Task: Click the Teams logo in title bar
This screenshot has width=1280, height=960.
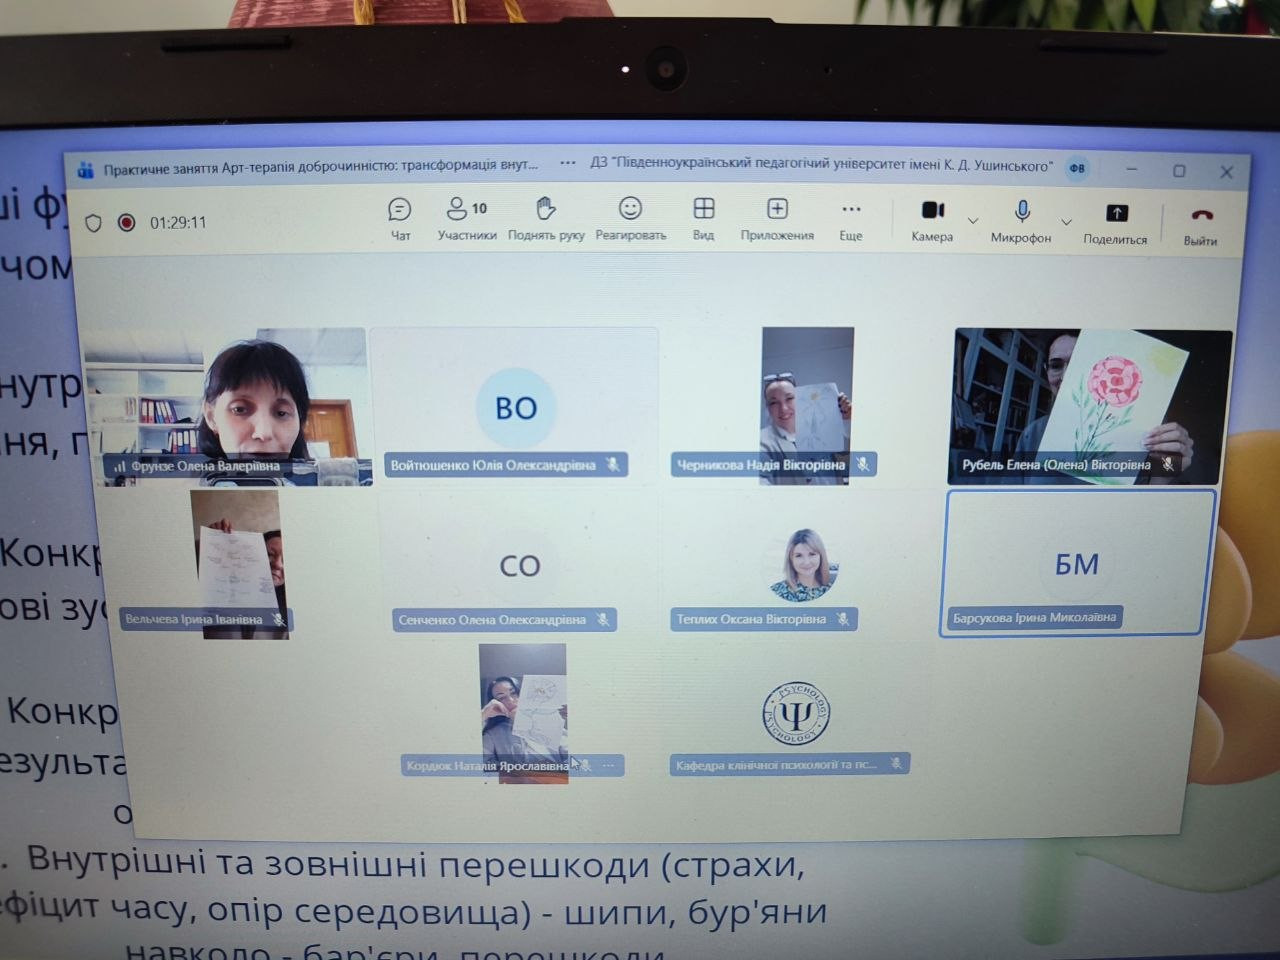Action: (x=86, y=169)
